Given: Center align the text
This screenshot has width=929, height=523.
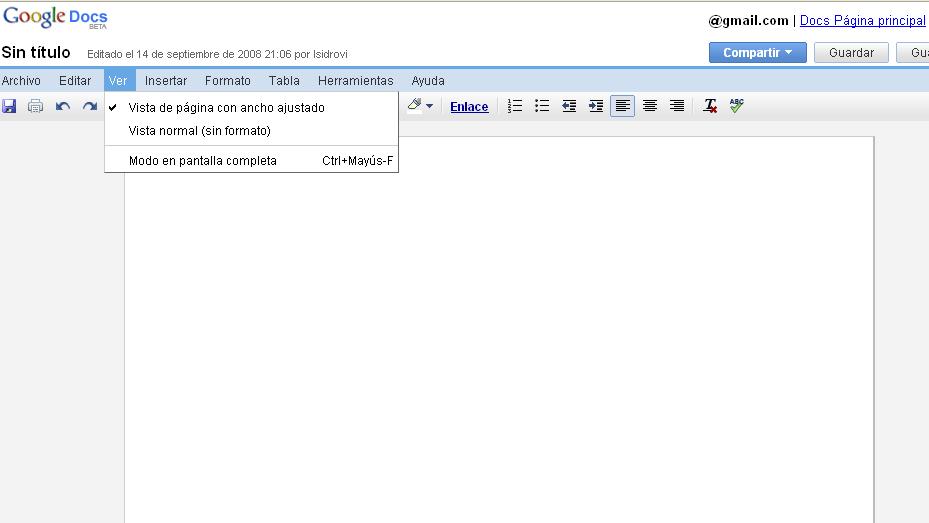Looking at the screenshot, I should pyautogui.click(x=650, y=106).
